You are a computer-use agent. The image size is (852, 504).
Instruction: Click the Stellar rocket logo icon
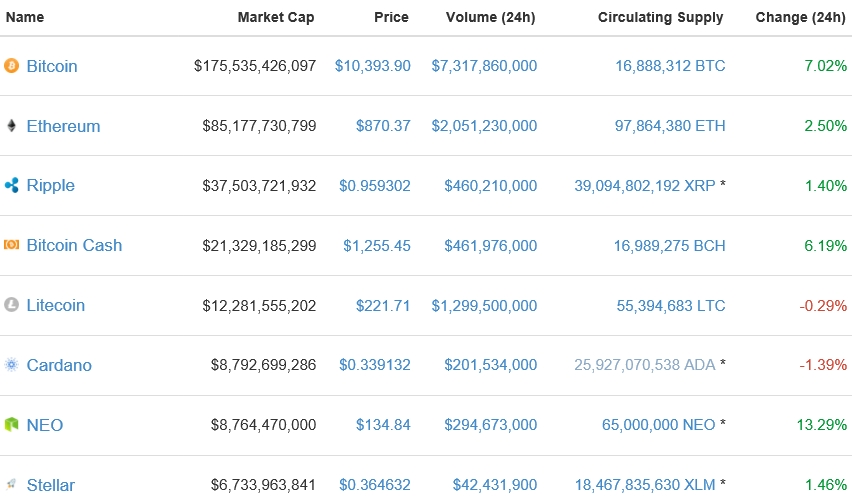pyautogui.click(x=12, y=485)
